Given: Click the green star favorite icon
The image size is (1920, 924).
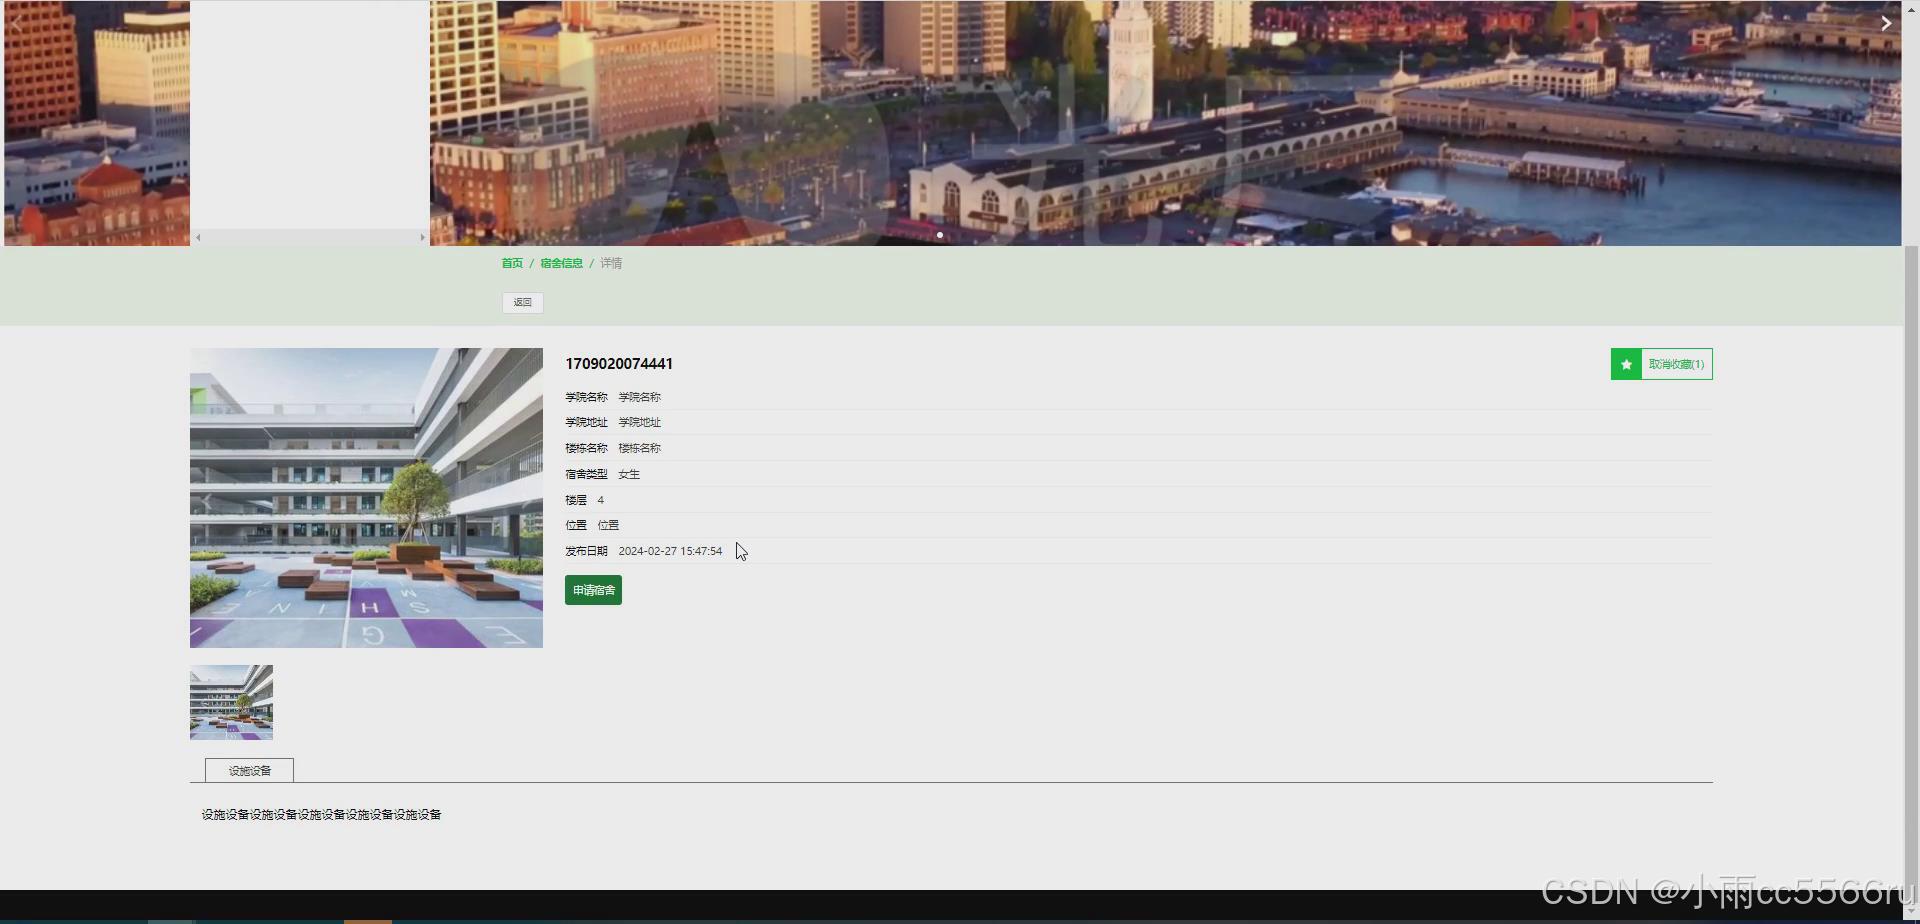Looking at the screenshot, I should (1626, 364).
